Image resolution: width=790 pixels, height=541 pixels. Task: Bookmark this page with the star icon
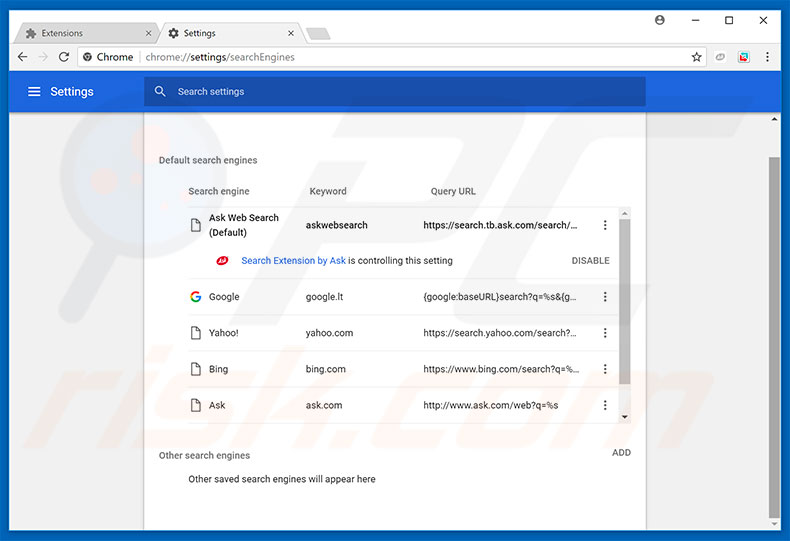pos(696,57)
